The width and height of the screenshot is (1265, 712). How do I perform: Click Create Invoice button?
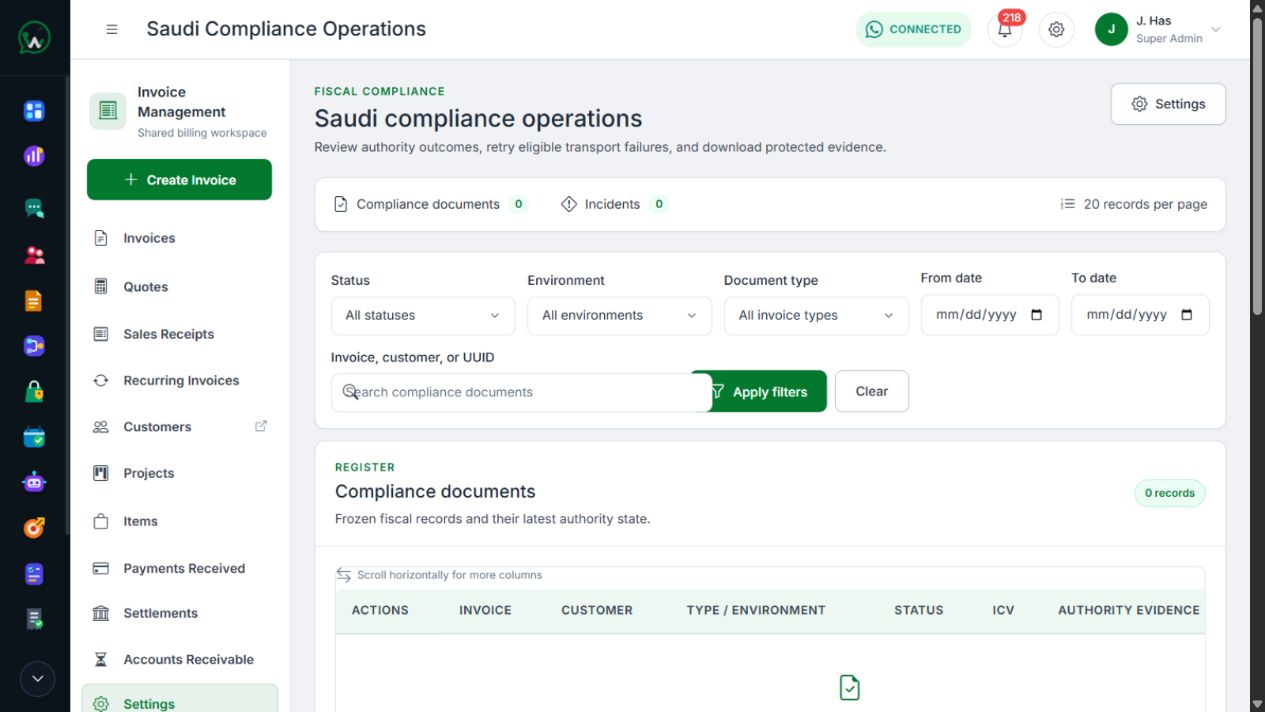pos(179,180)
